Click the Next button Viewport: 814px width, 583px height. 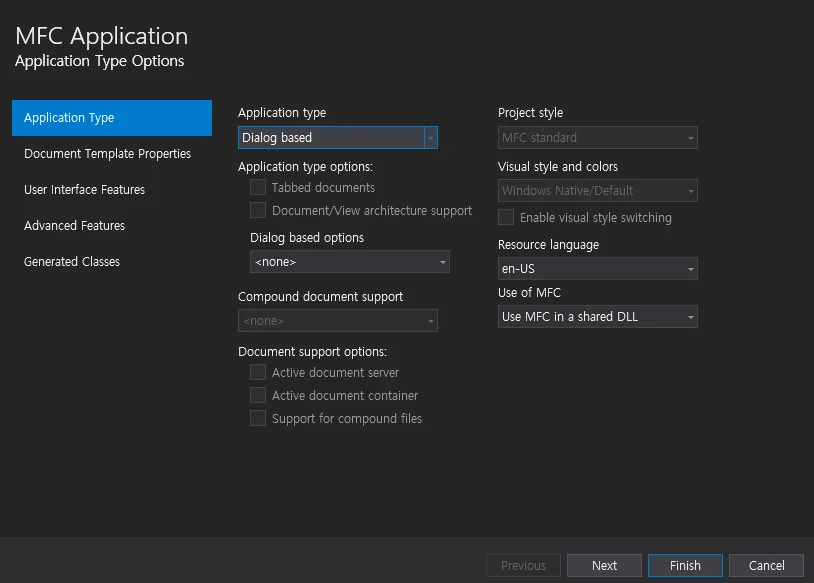click(604, 565)
